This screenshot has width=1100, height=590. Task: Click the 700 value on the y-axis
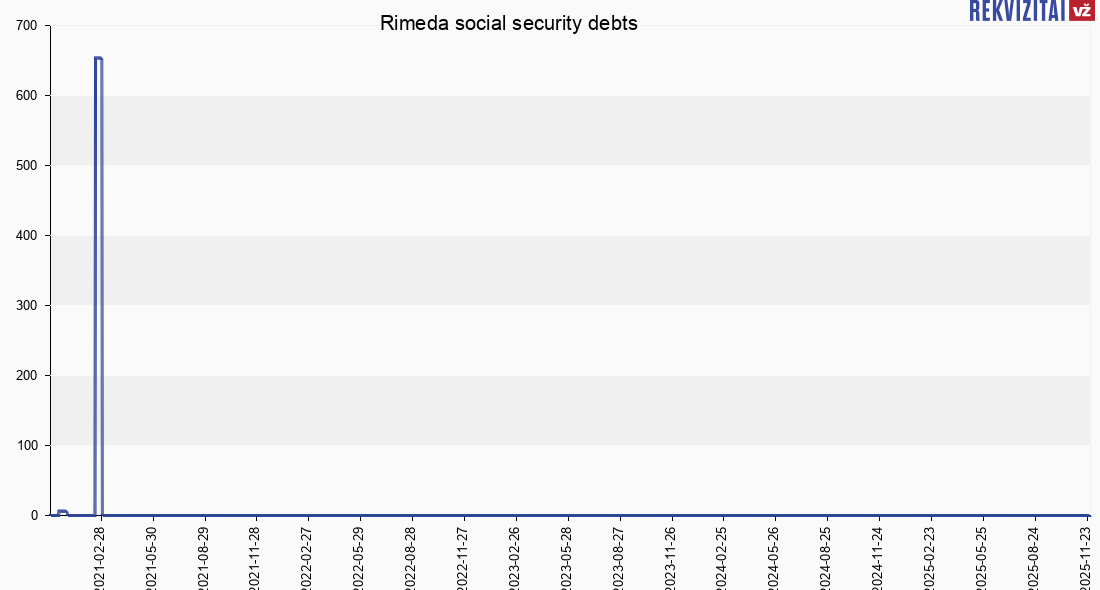(27, 26)
